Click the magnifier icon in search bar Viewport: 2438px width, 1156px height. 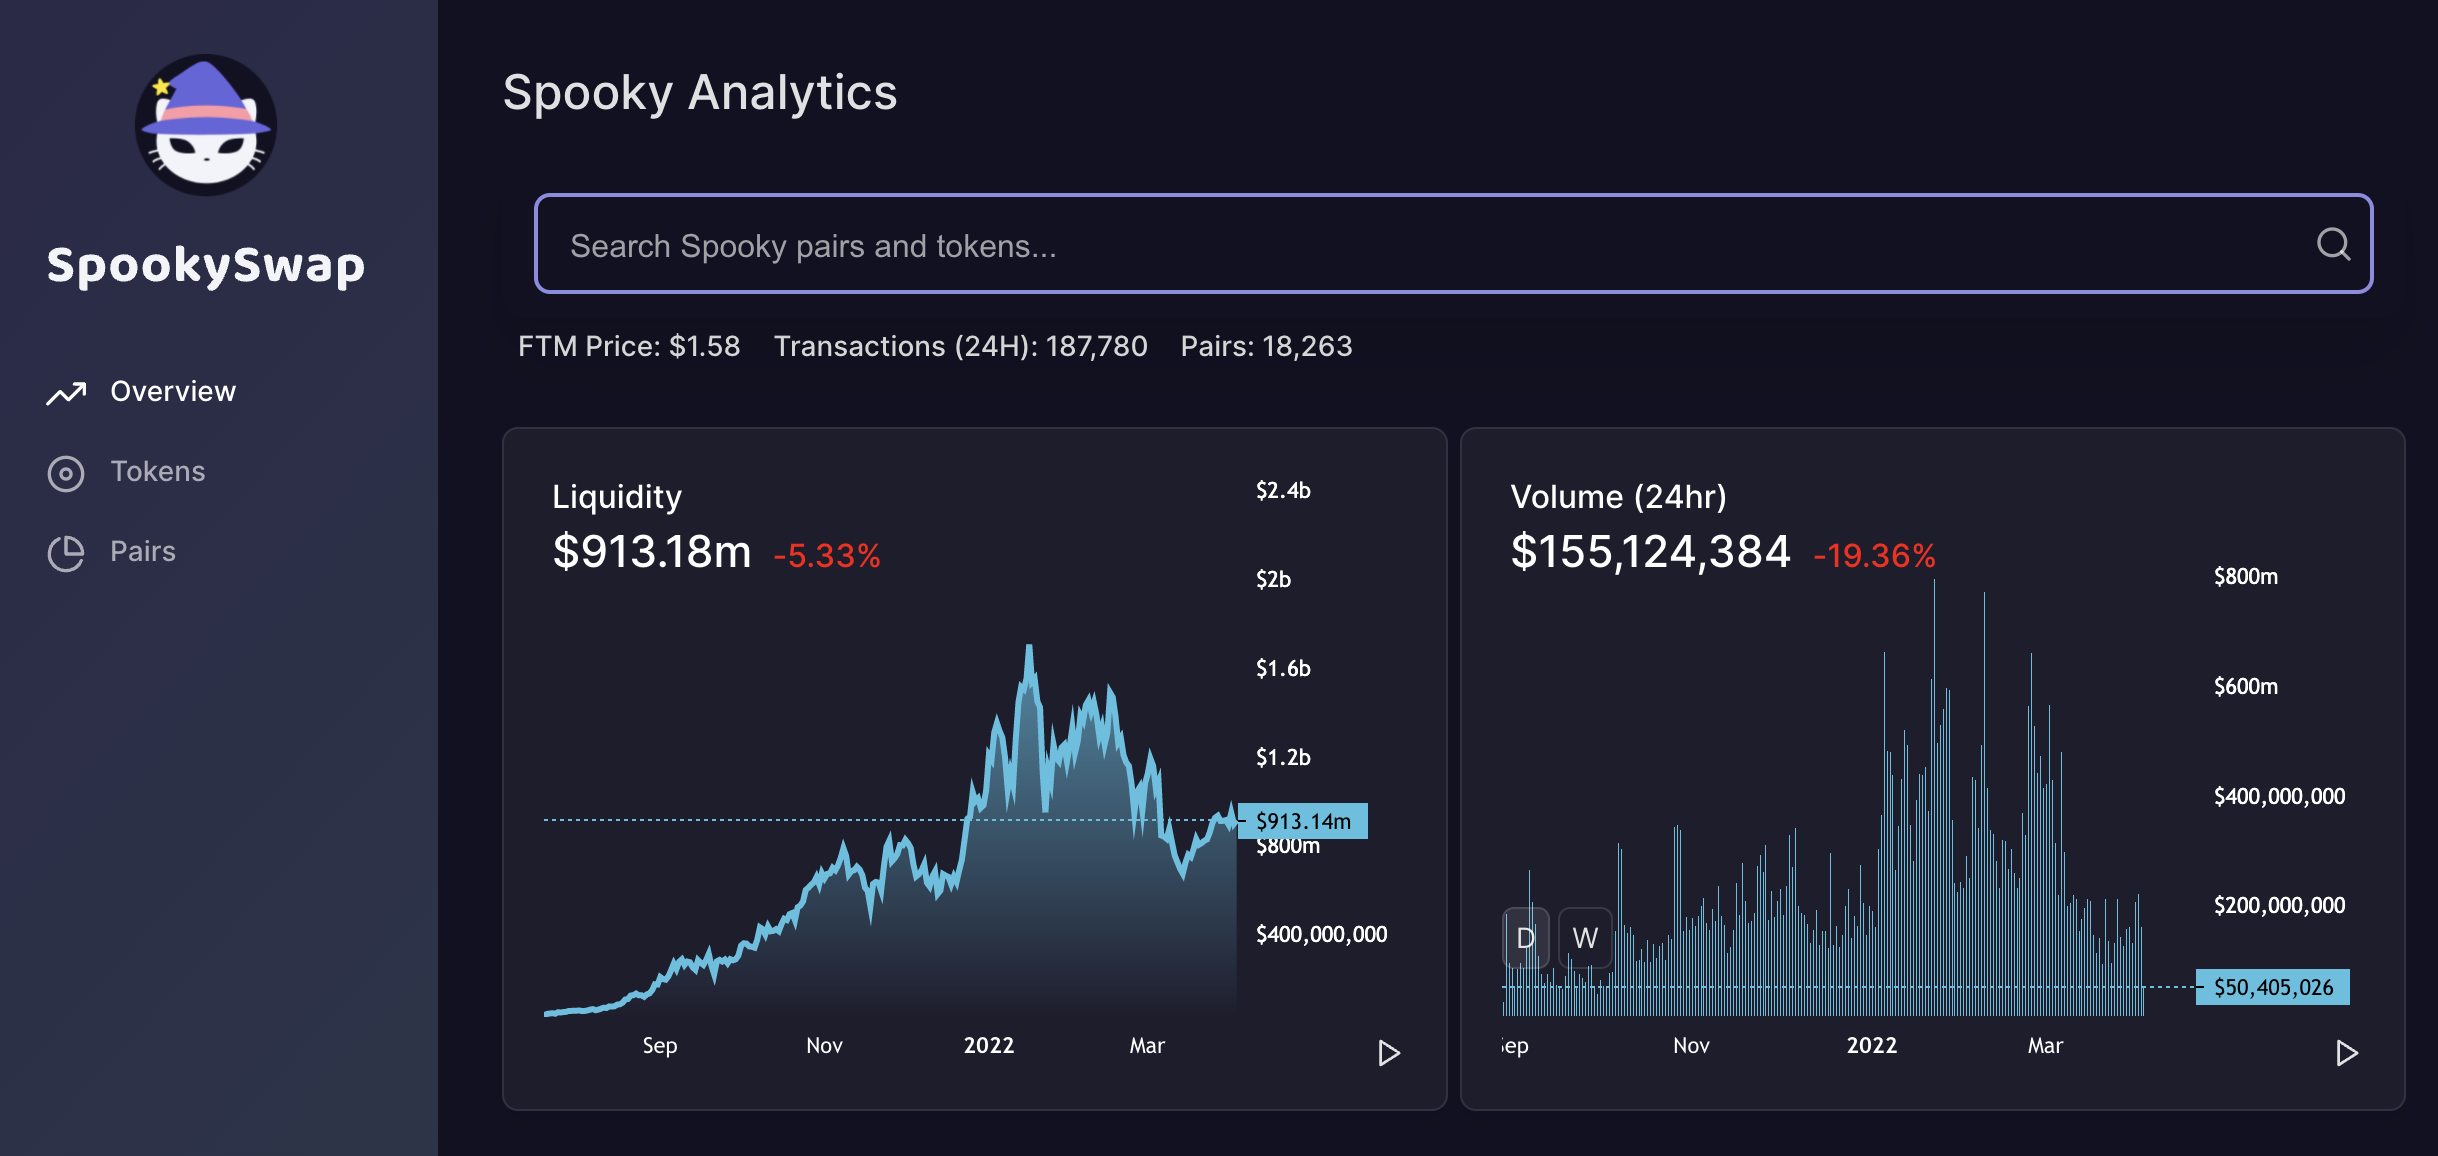click(x=2333, y=244)
